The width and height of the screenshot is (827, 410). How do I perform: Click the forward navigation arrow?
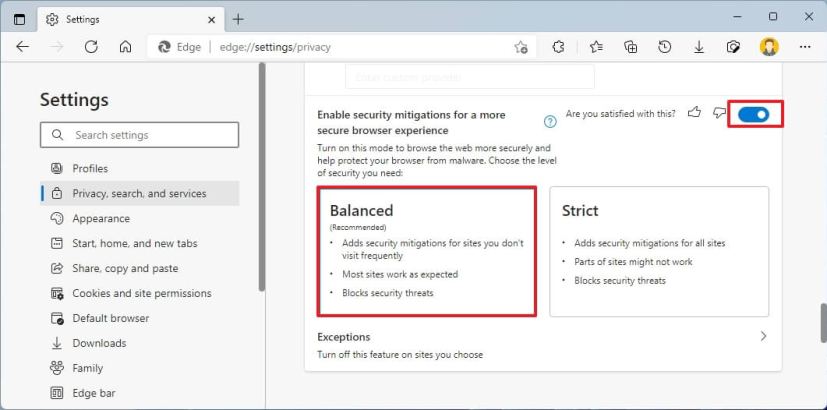click(57, 47)
